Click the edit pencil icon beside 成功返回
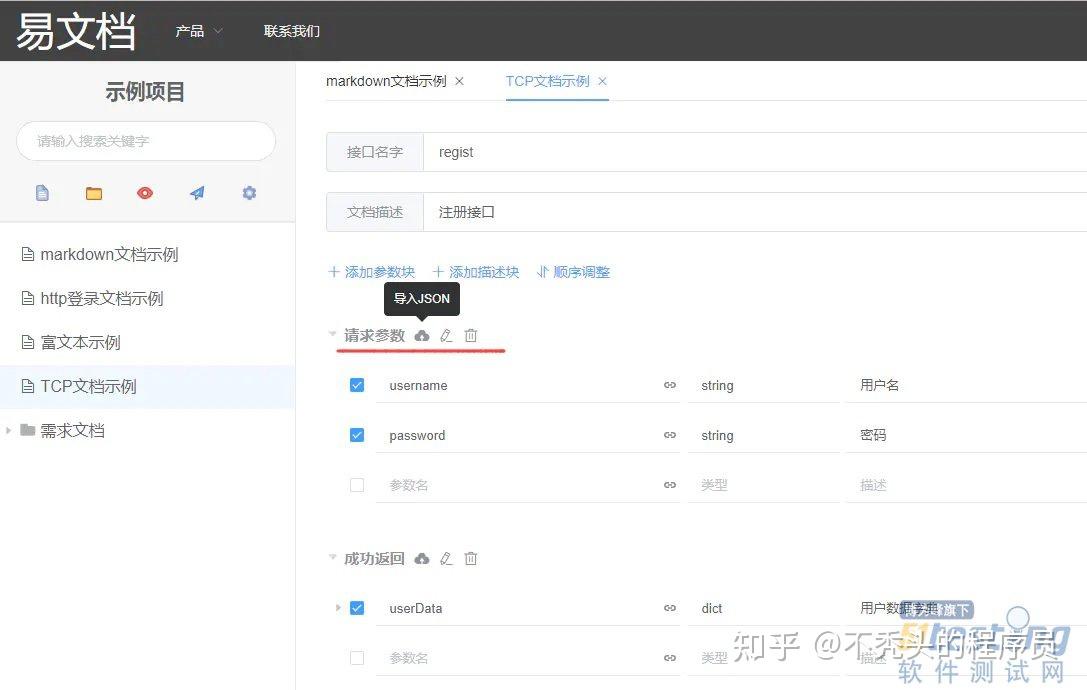Image resolution: width=1087 pixels, height=690 pixels. pyautogui.click(x=446, y=558)
